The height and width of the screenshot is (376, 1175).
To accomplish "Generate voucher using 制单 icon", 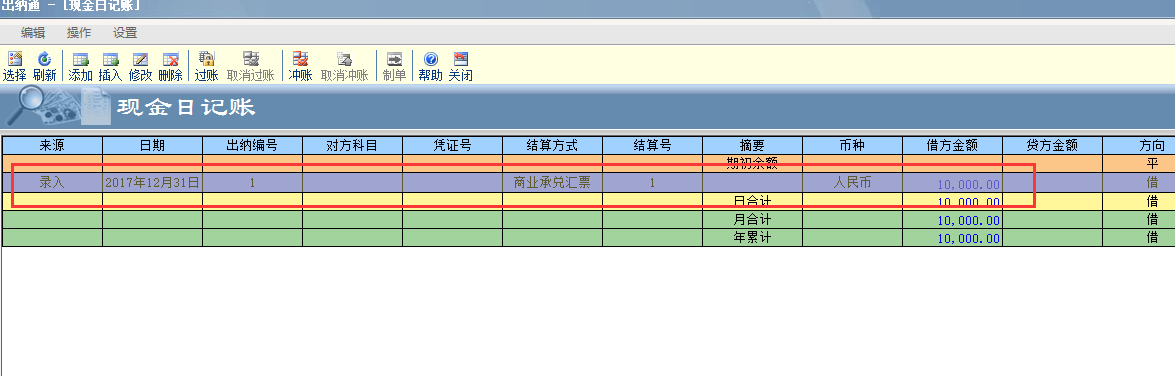I will [x=394, y=66].
